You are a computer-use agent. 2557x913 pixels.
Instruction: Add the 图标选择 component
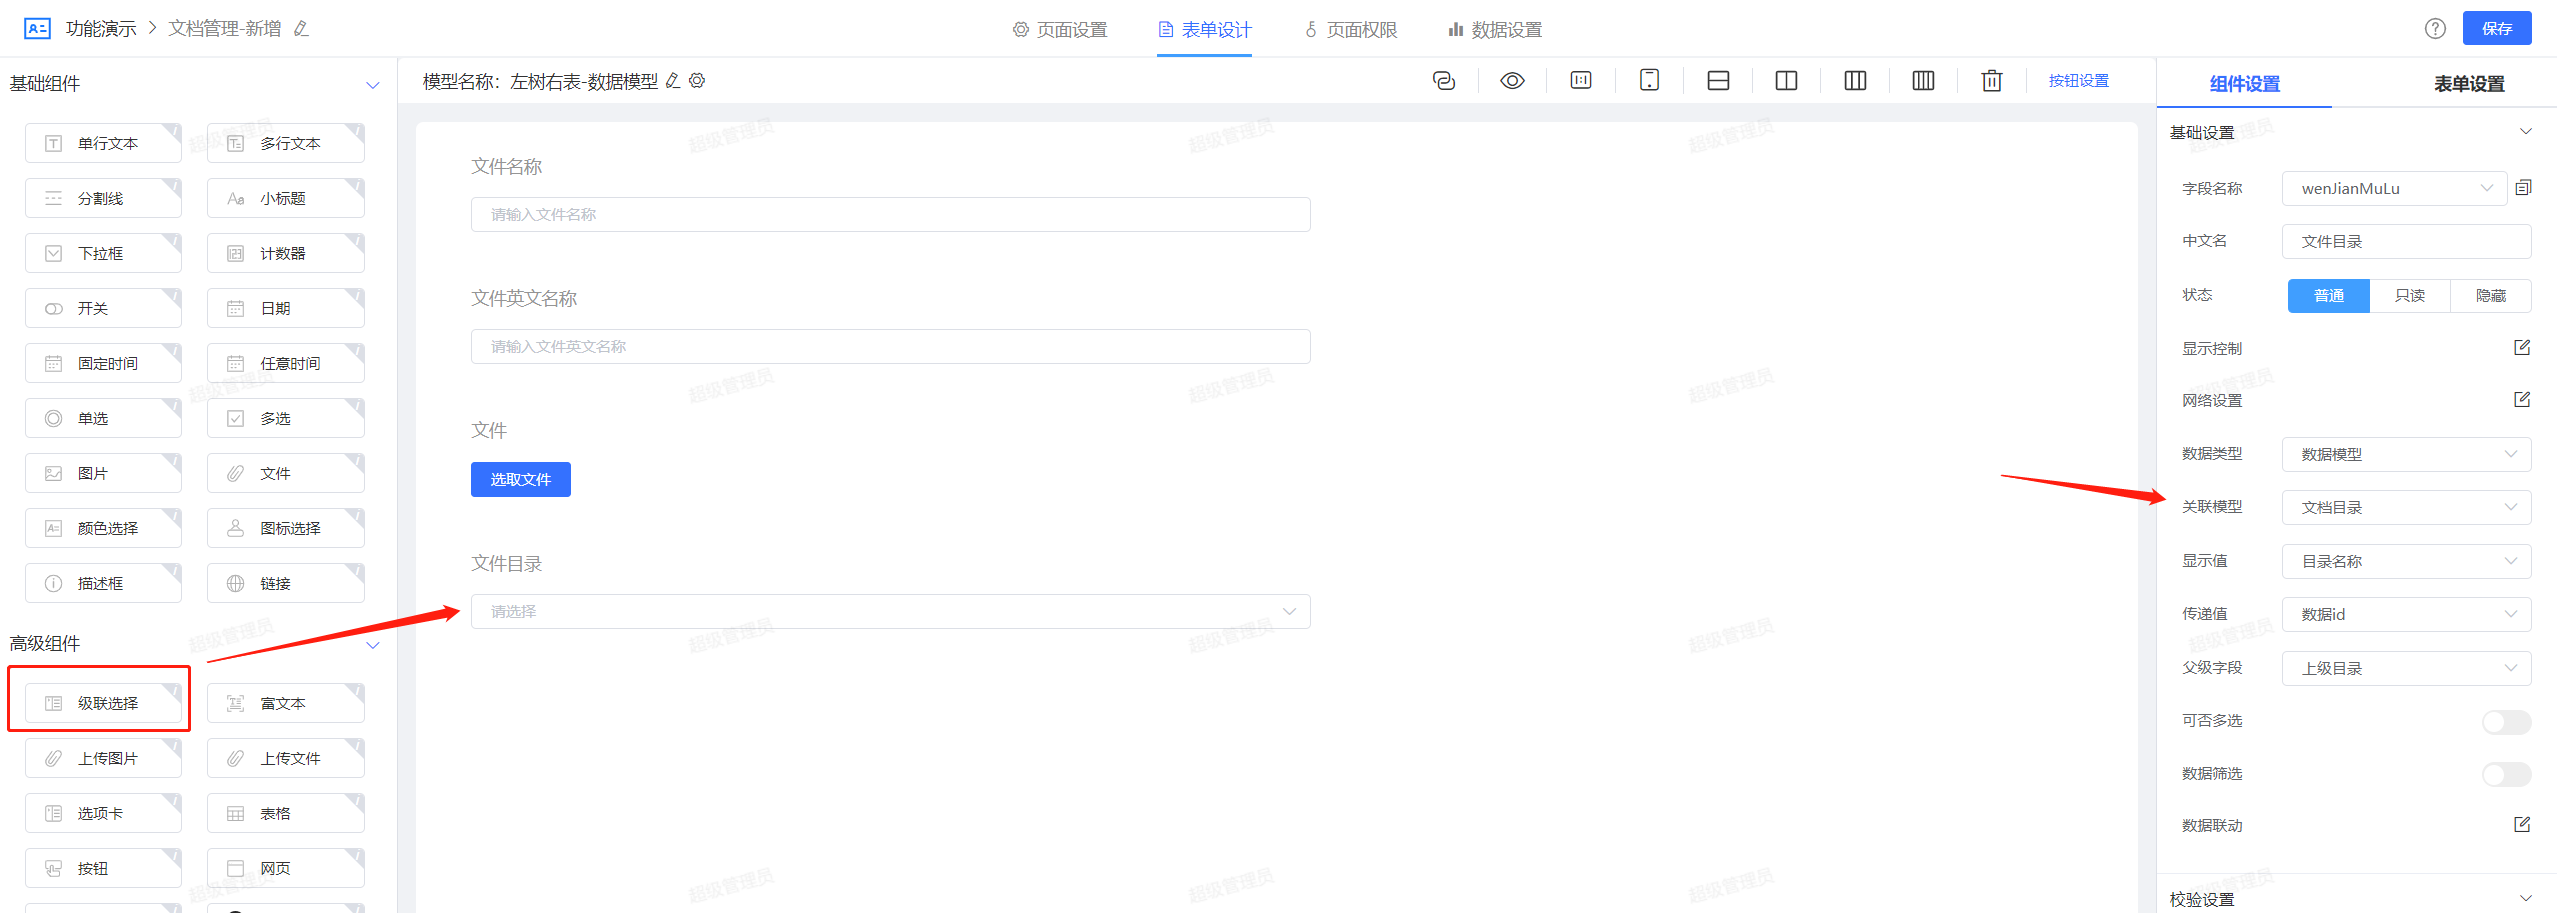pos(285,528)
